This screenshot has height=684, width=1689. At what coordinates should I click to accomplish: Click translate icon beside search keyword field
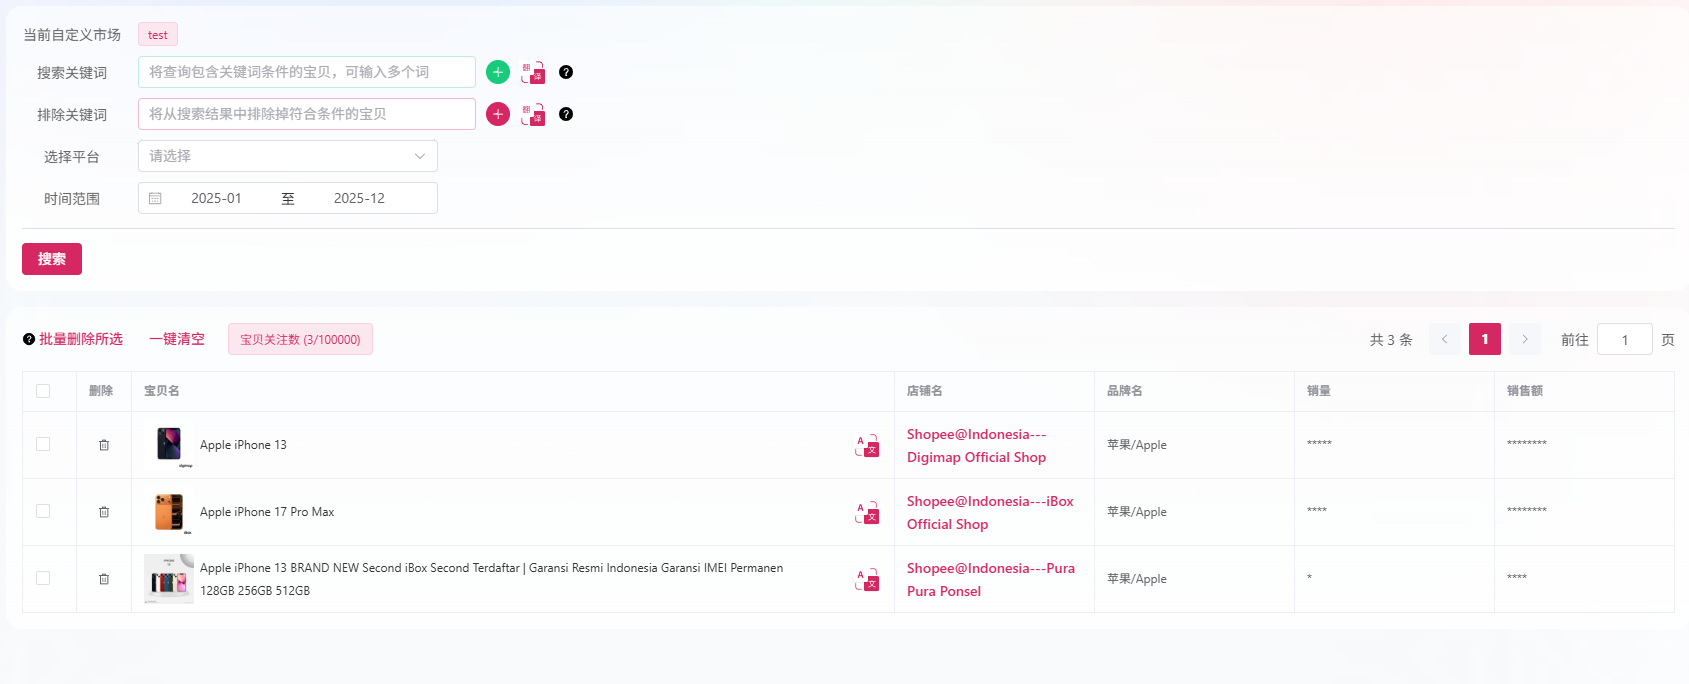[533, 72]
